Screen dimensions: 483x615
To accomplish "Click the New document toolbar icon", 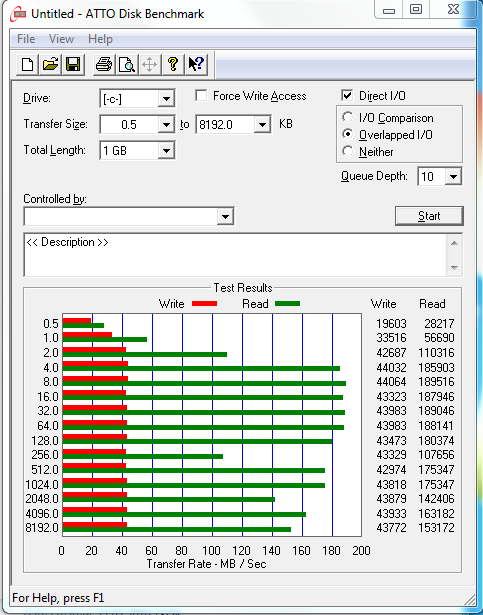I will [x=27, y=64].
